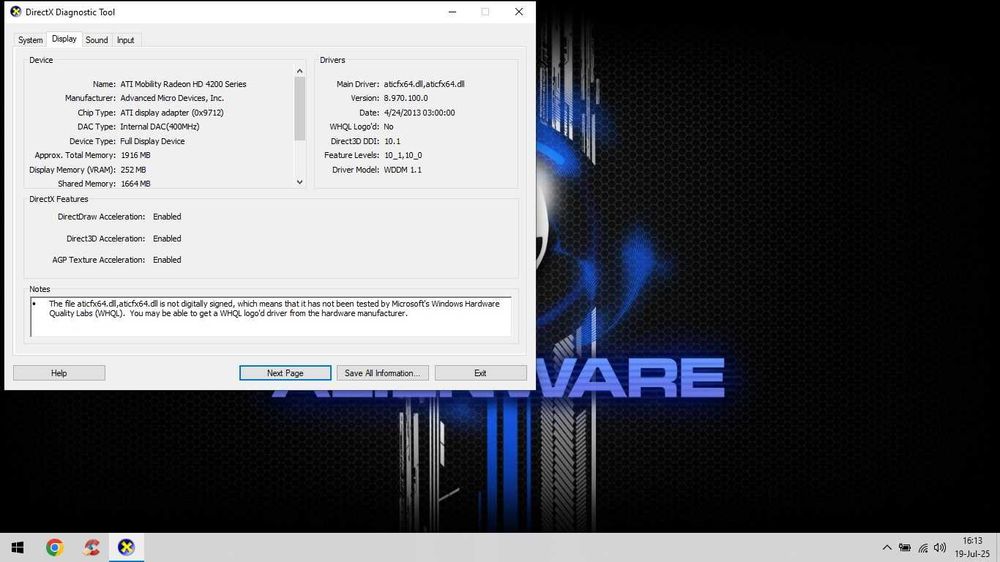Minimize the DirectX Diagnostic Tool window
1000x562 pixels.
tap(452, 11)
